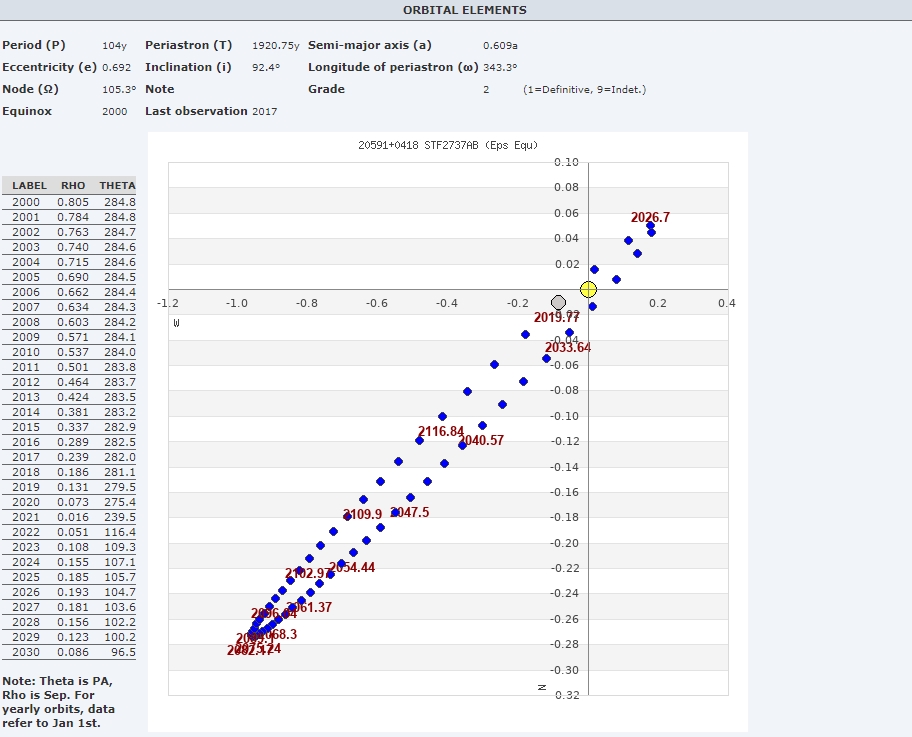Click the THETA column header

tap(117, 186)
